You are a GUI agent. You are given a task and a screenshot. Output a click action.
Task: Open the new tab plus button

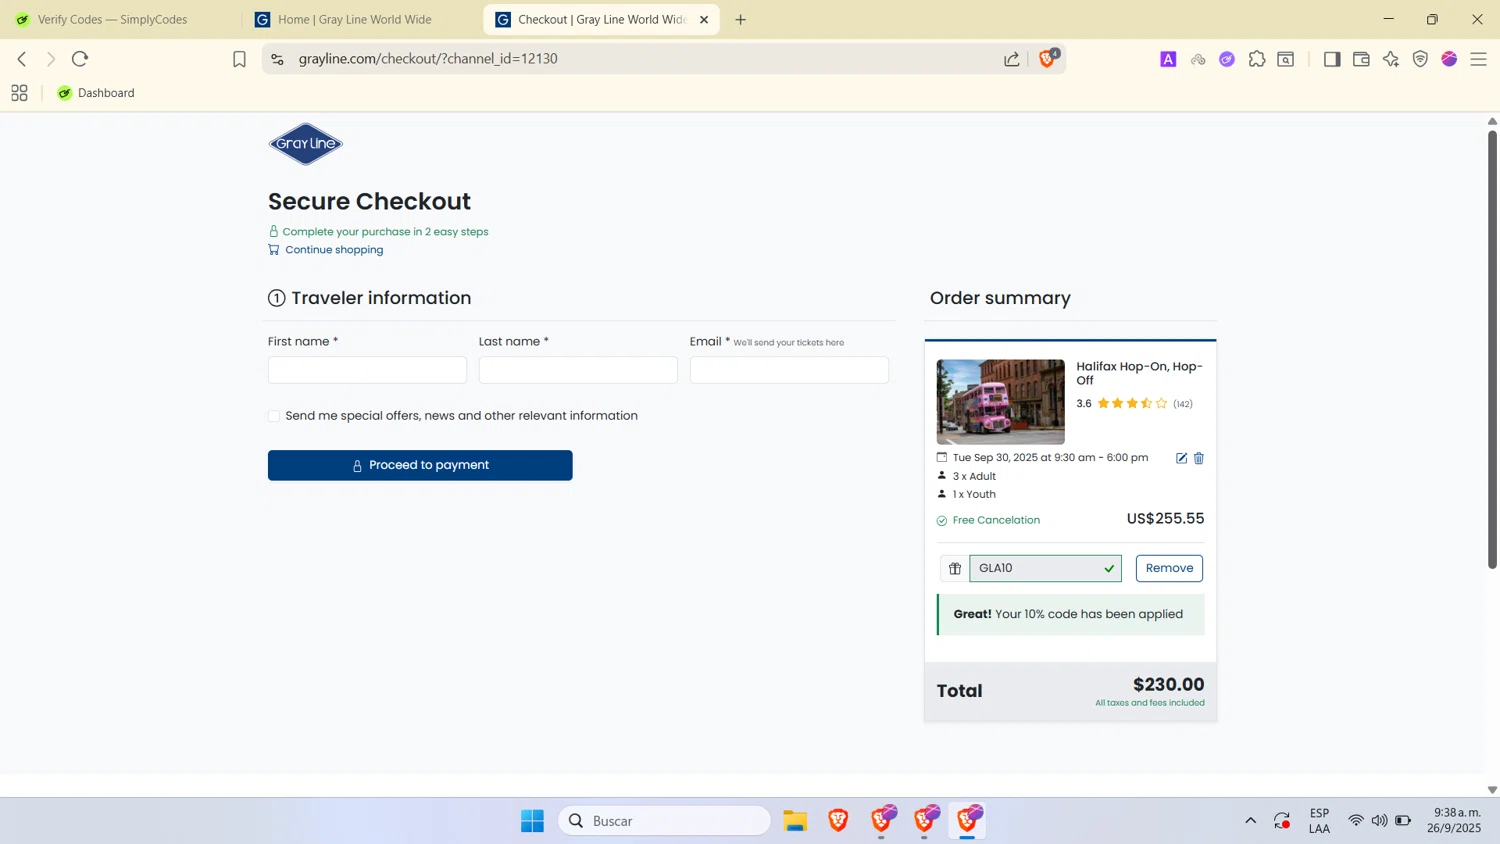[x=741, y=19]
